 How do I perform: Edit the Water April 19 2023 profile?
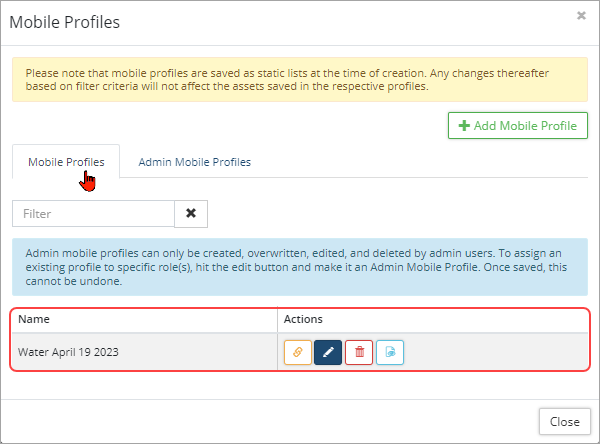point(328,352)
